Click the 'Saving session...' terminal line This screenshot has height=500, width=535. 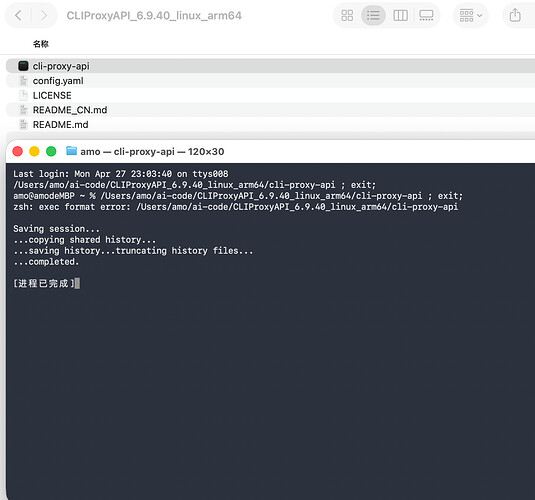56,229
